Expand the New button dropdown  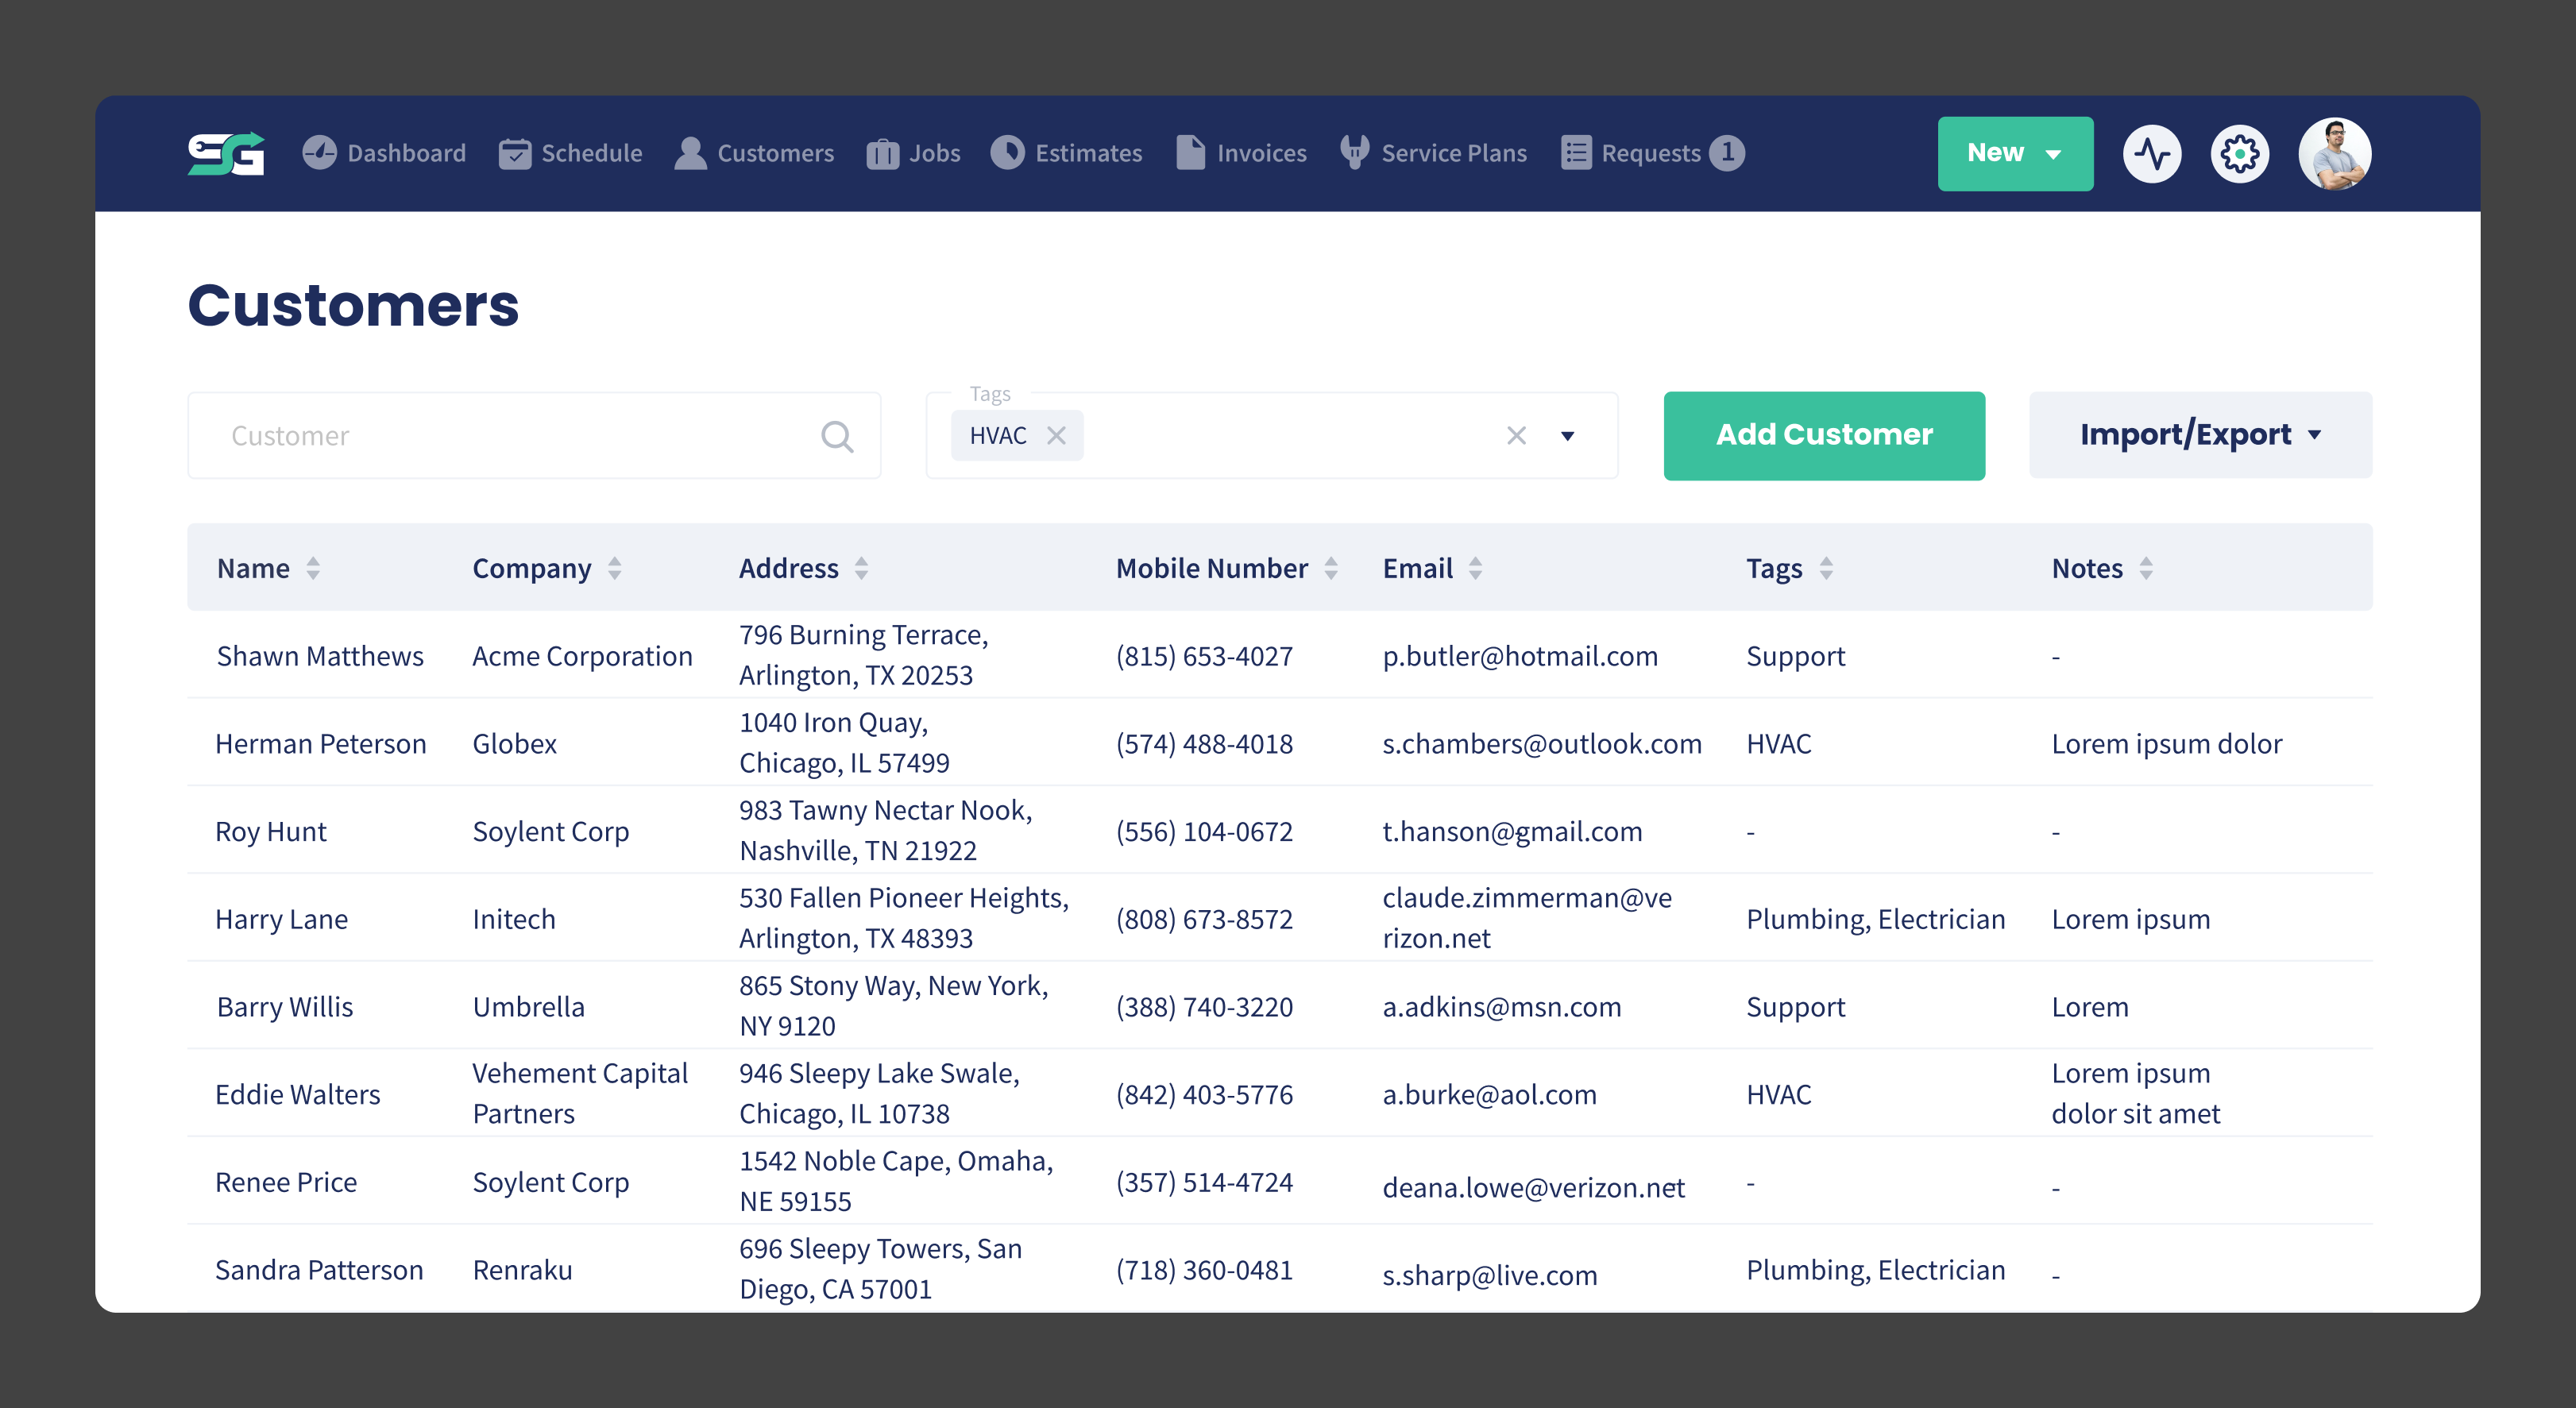(x=2053, y=153)
